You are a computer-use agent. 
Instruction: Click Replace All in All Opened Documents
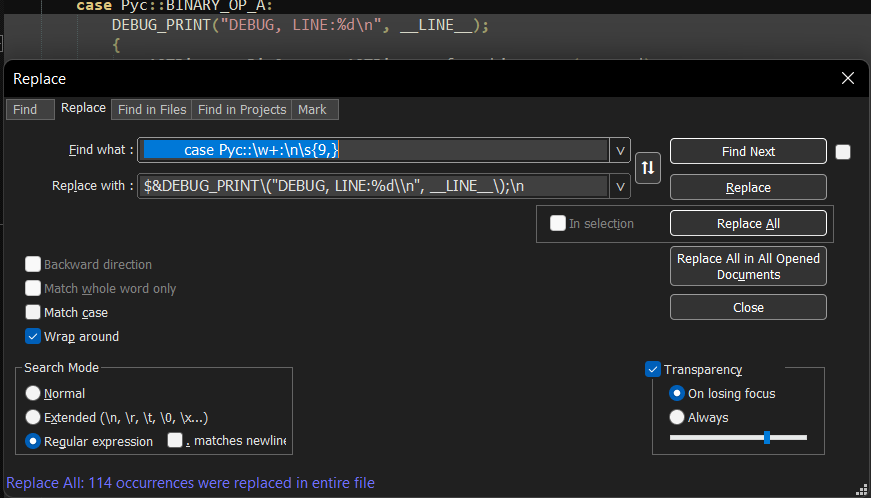point(748,266)
